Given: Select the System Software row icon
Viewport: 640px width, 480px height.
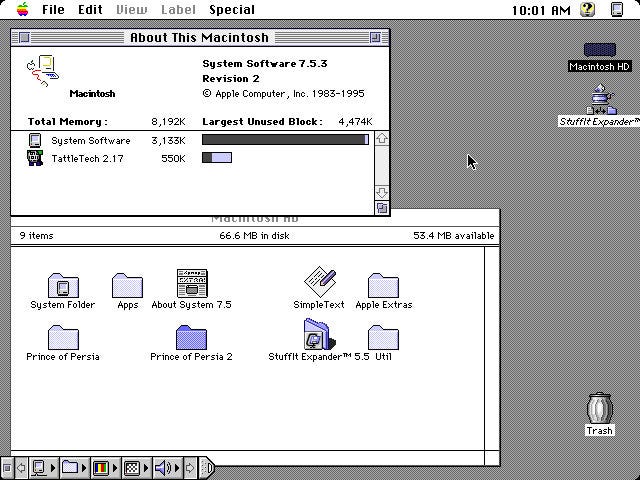Looking at the screenshot, I should pyautogui.click(x=35, y=140).
